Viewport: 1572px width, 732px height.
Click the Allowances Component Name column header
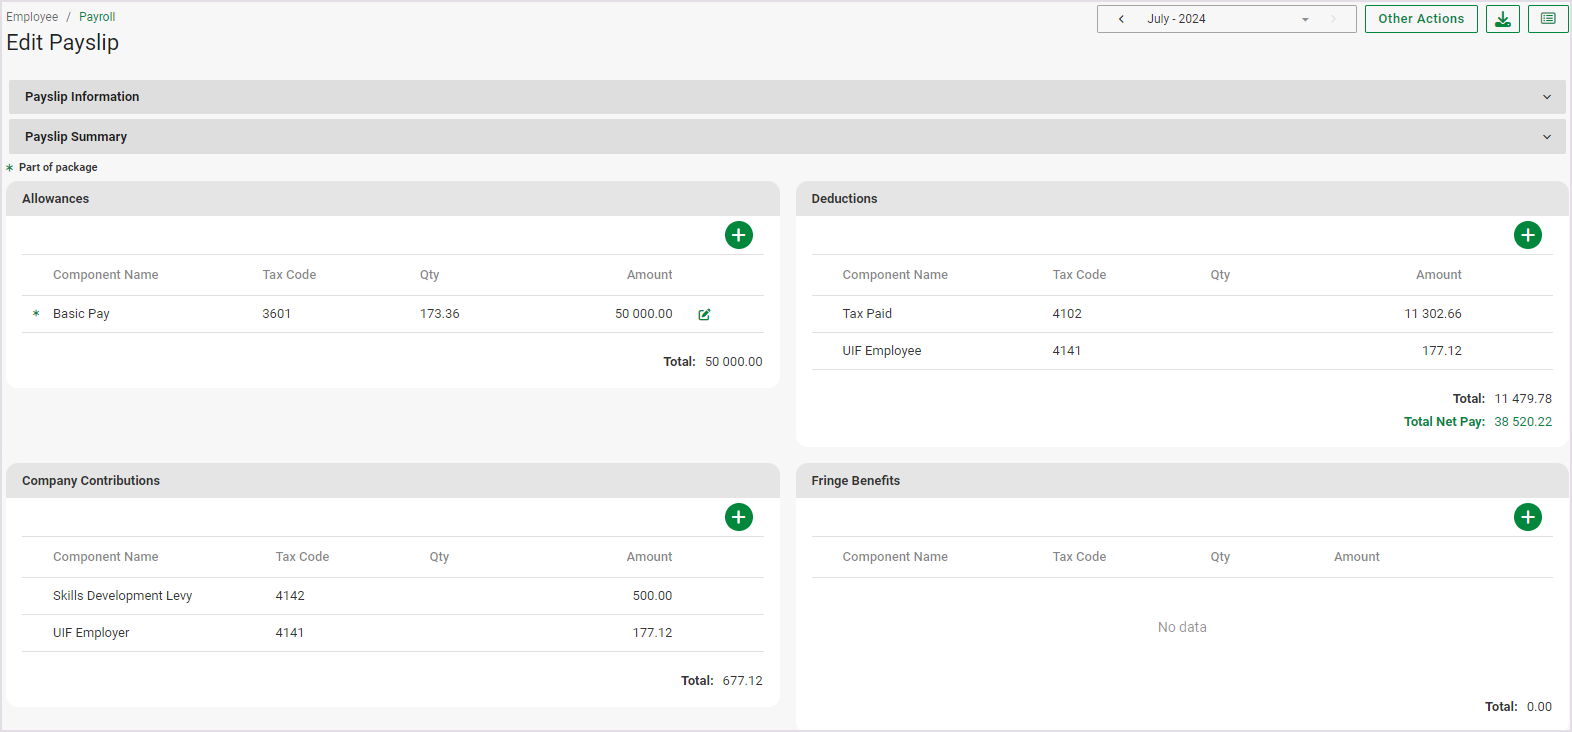click(105, 275)
